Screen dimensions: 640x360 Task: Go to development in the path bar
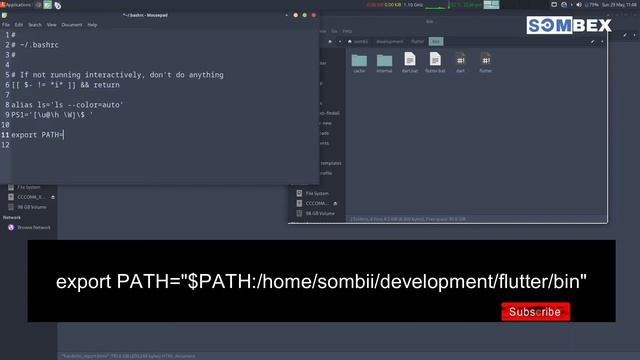point(389,42)
